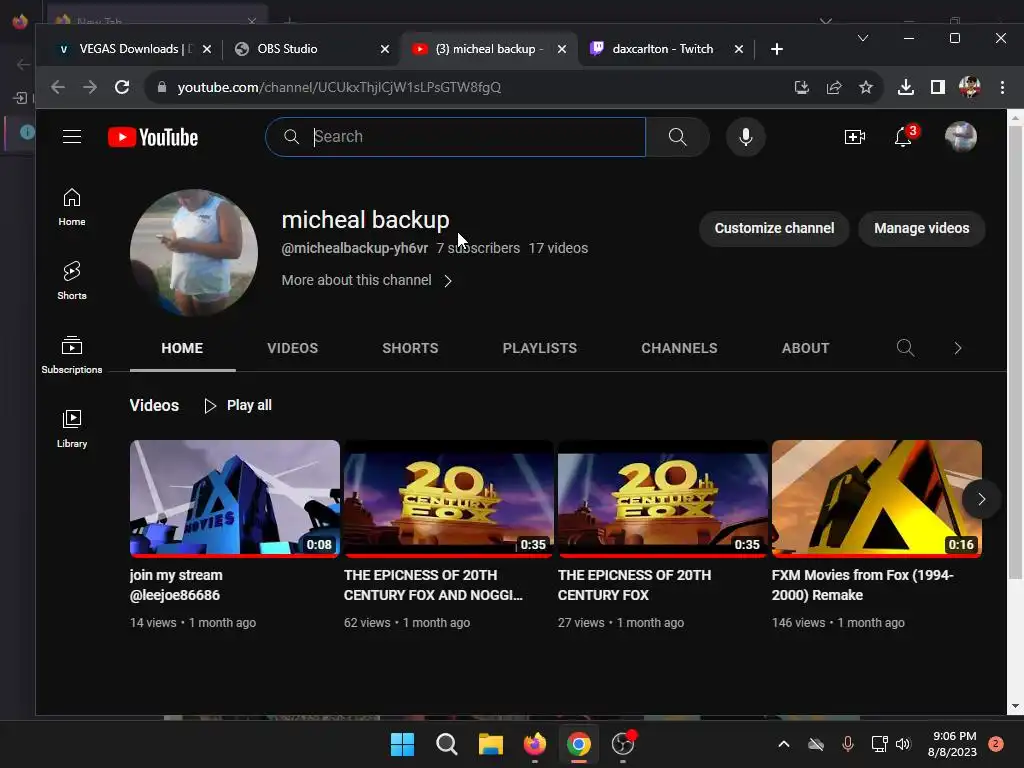Image resolution: width=1024 pixels, height=768 pixels.
Task: Click the channel profile picture
Action: 194,253
